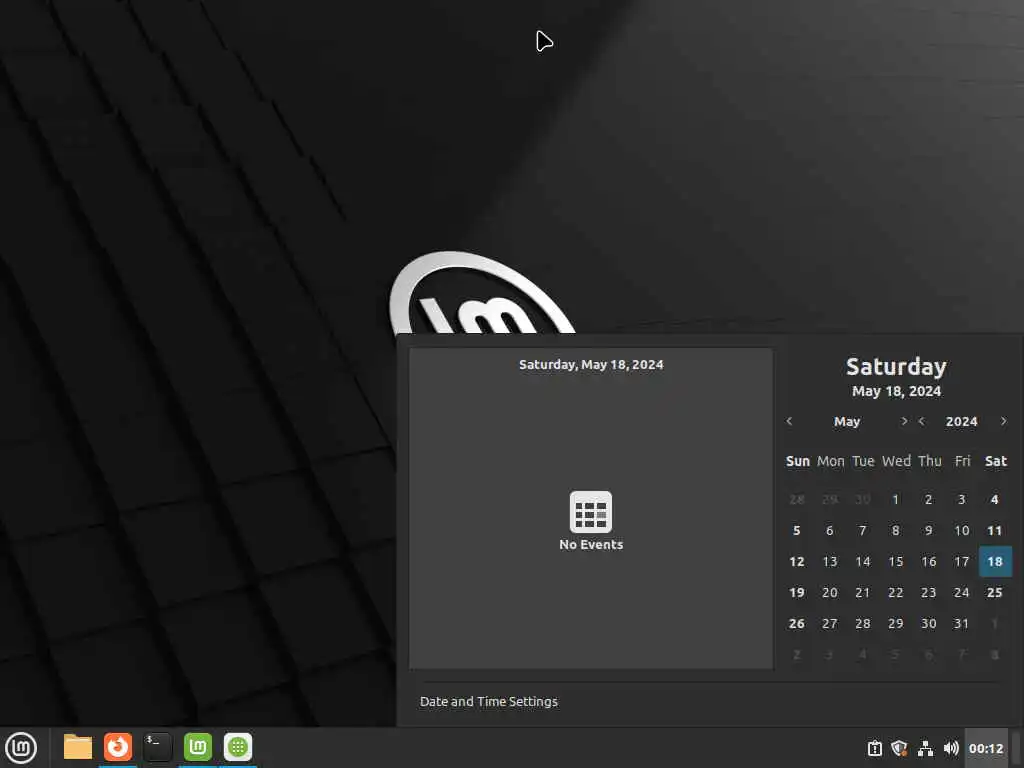
Task: Open the green grid app in taskbar
Action: pos(238,747)
